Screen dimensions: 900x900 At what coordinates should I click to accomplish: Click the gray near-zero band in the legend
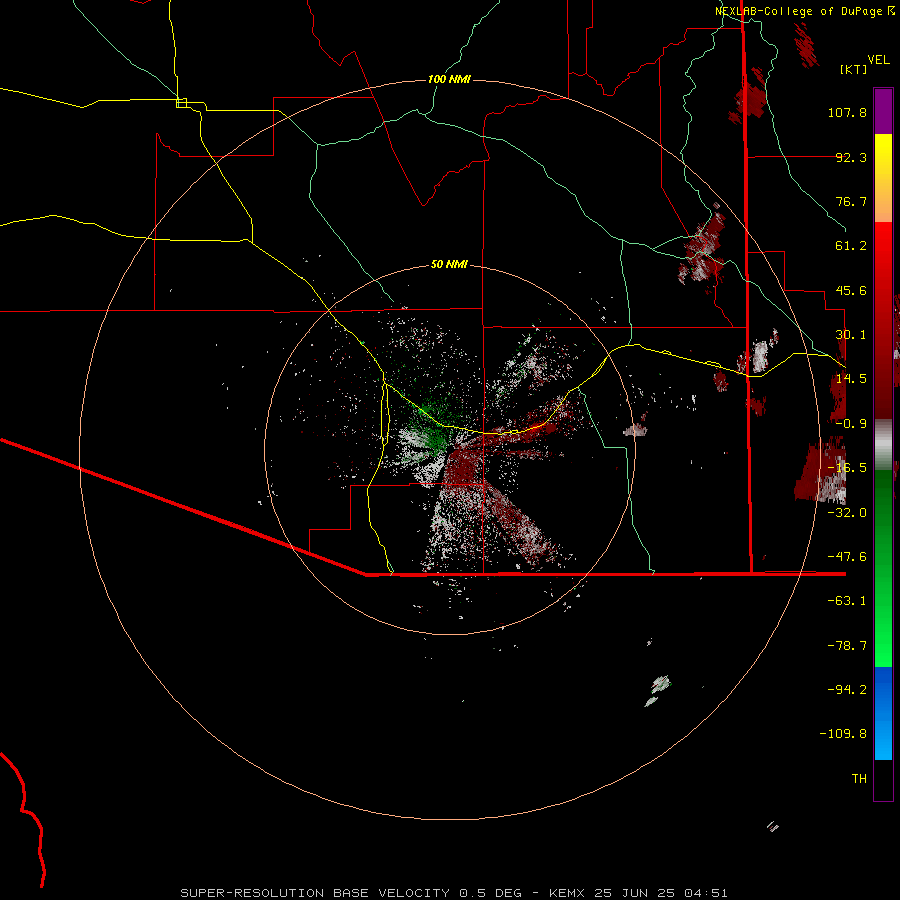click(883, 443)
